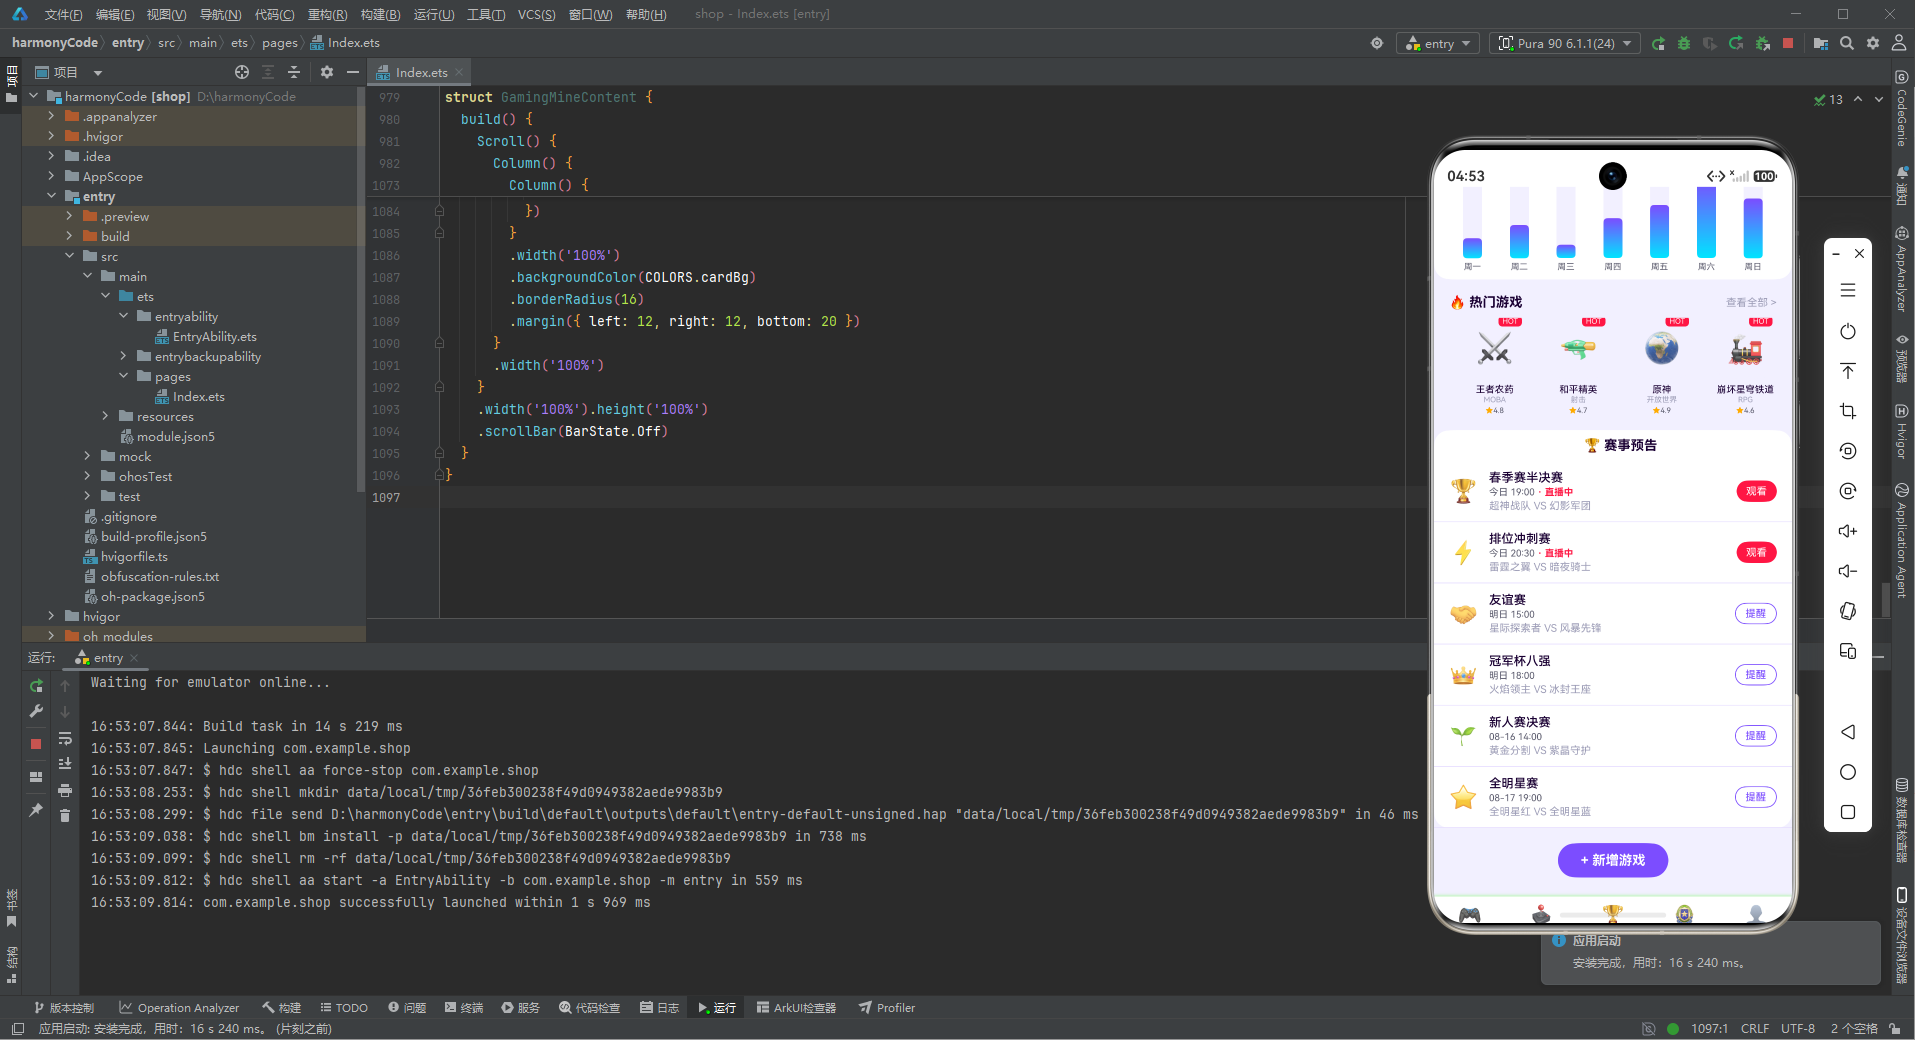The width and height of the screenshot is (1915, 1040).
Task: Go to emulator home screen circle button
Action: click(1848, 772)
